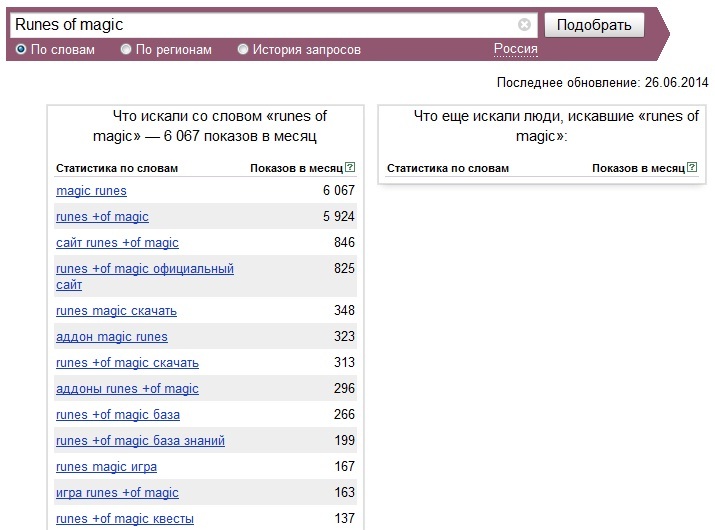The height and width of the screenshot is (530, 715).
Task: Open the 'runes magic скачать' link
Action: point(116,311)
